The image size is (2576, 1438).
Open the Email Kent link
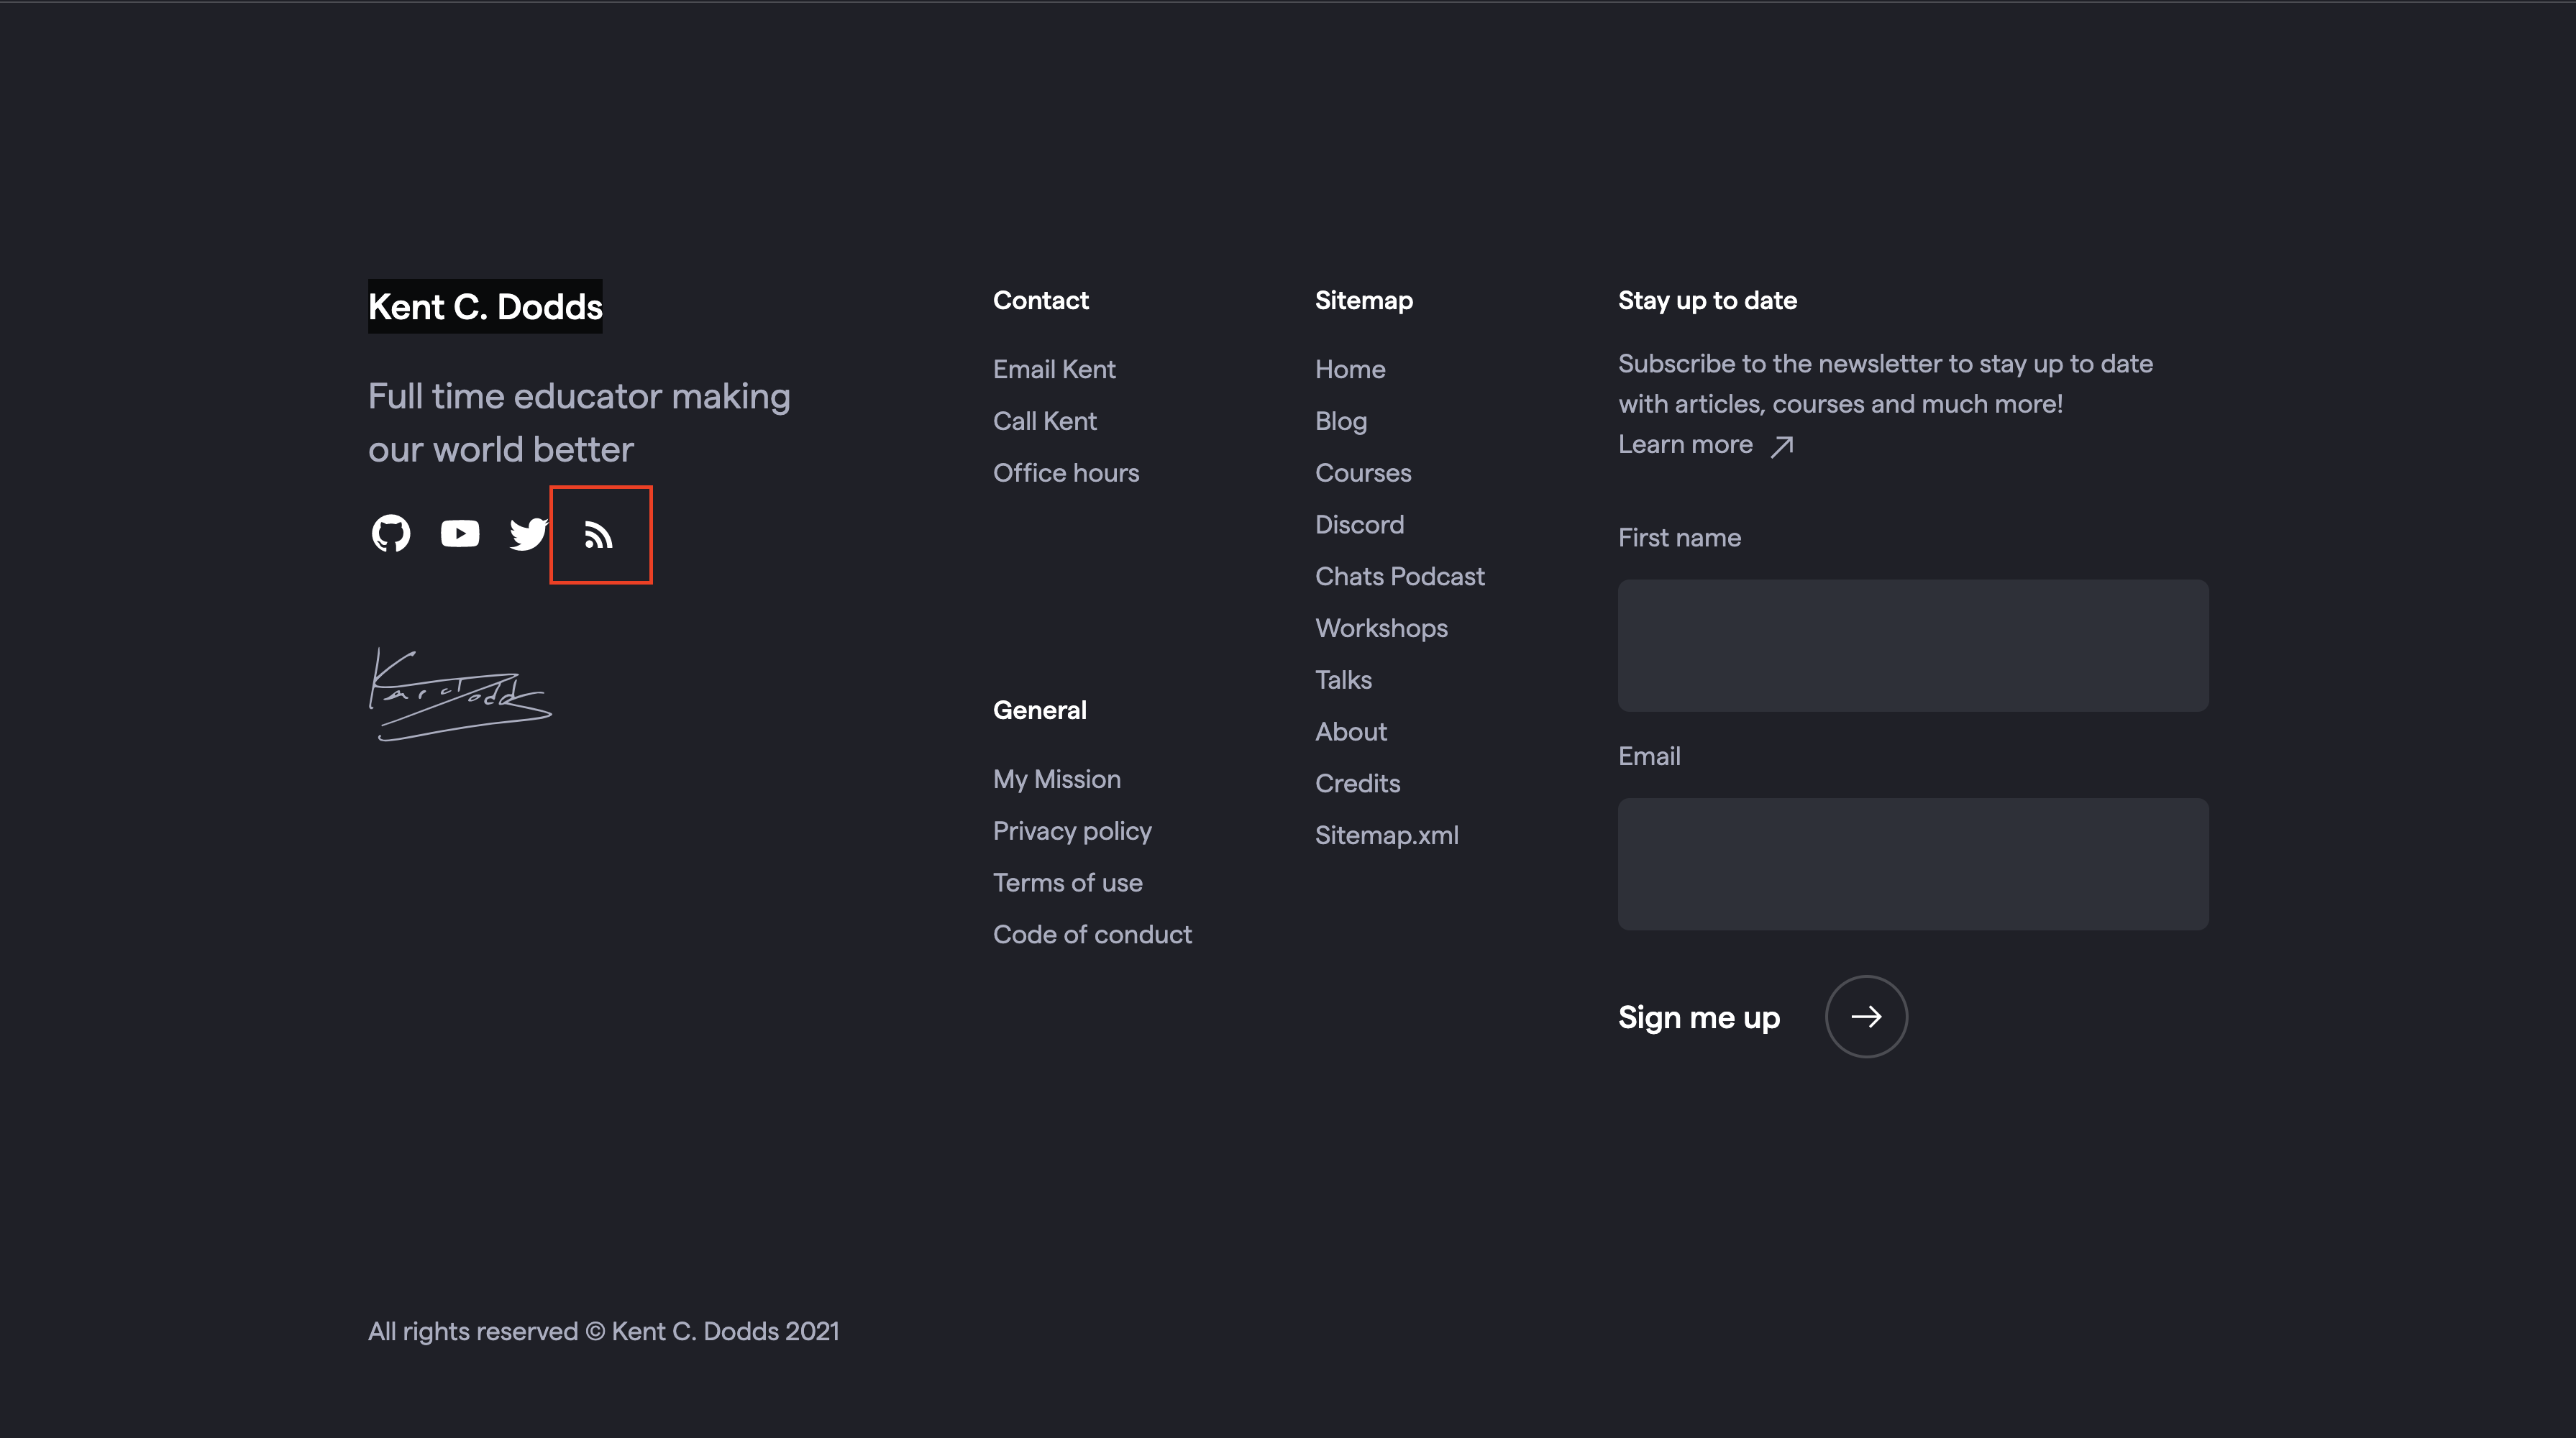click(1054, 369)
